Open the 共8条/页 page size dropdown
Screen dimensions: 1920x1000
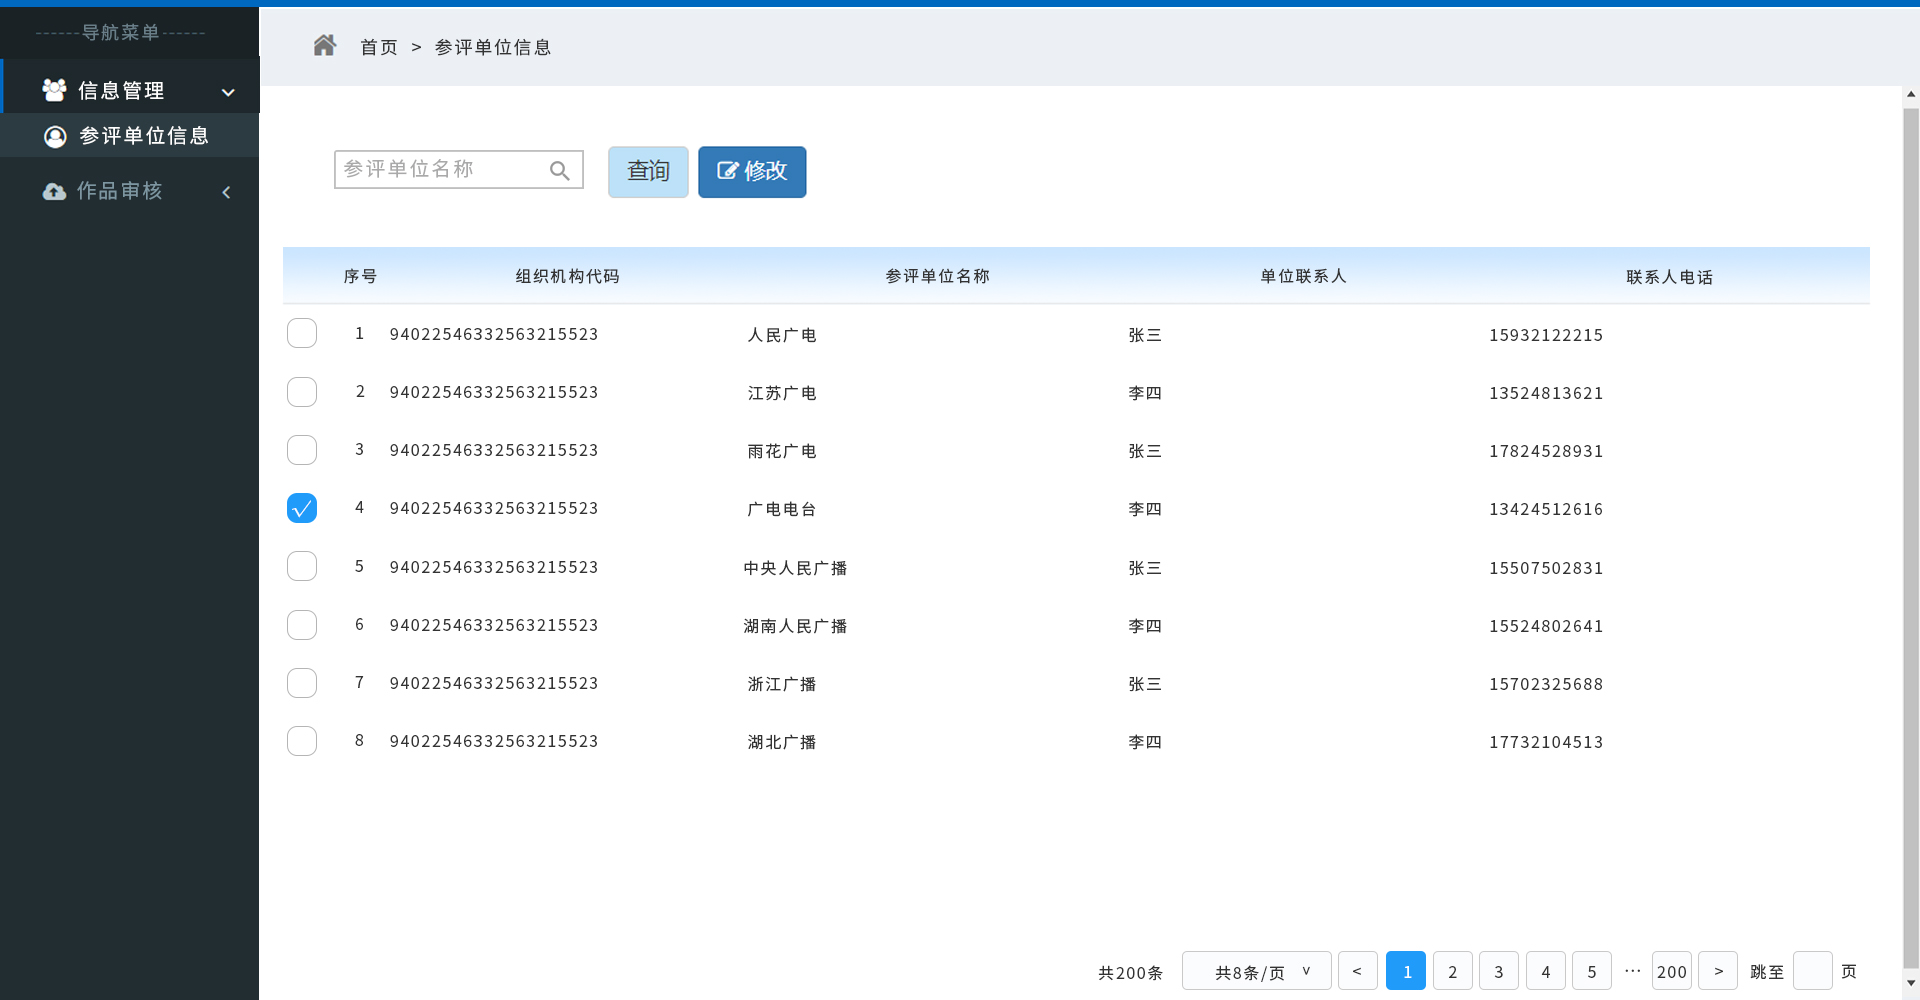pos(1256,971)
